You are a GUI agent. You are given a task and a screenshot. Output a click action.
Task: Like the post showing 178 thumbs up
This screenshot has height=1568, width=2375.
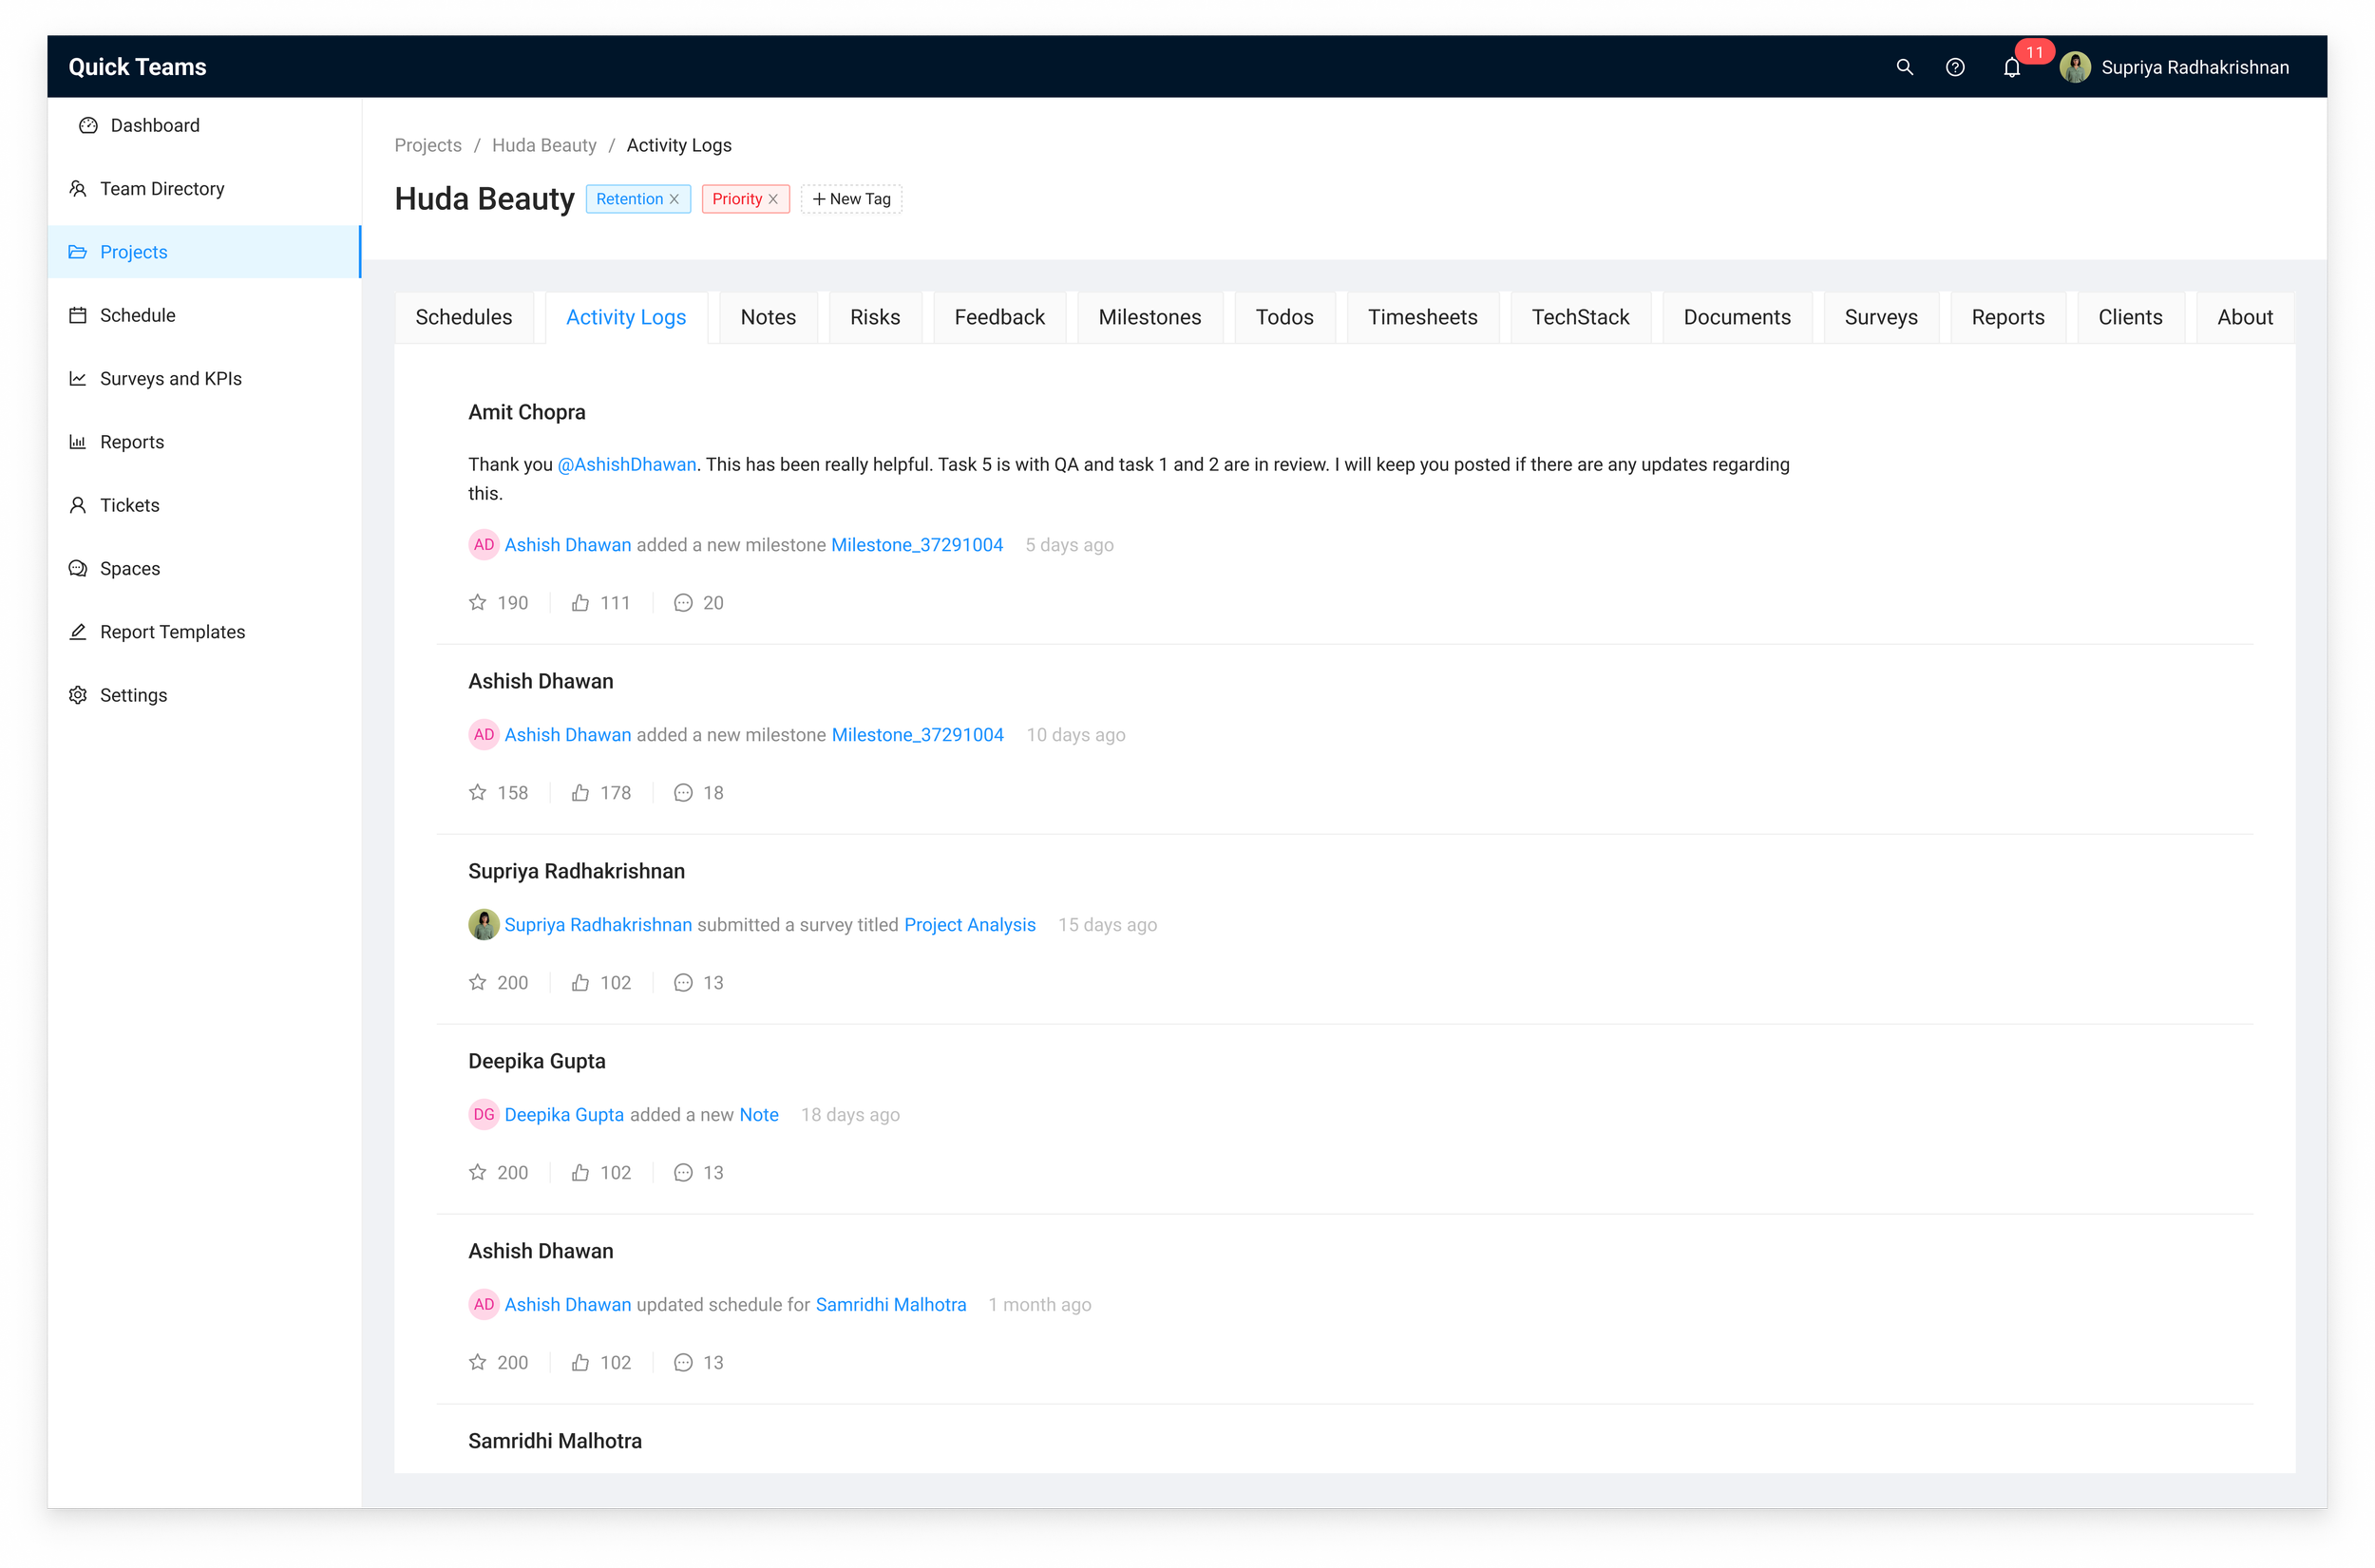(581, 792)
